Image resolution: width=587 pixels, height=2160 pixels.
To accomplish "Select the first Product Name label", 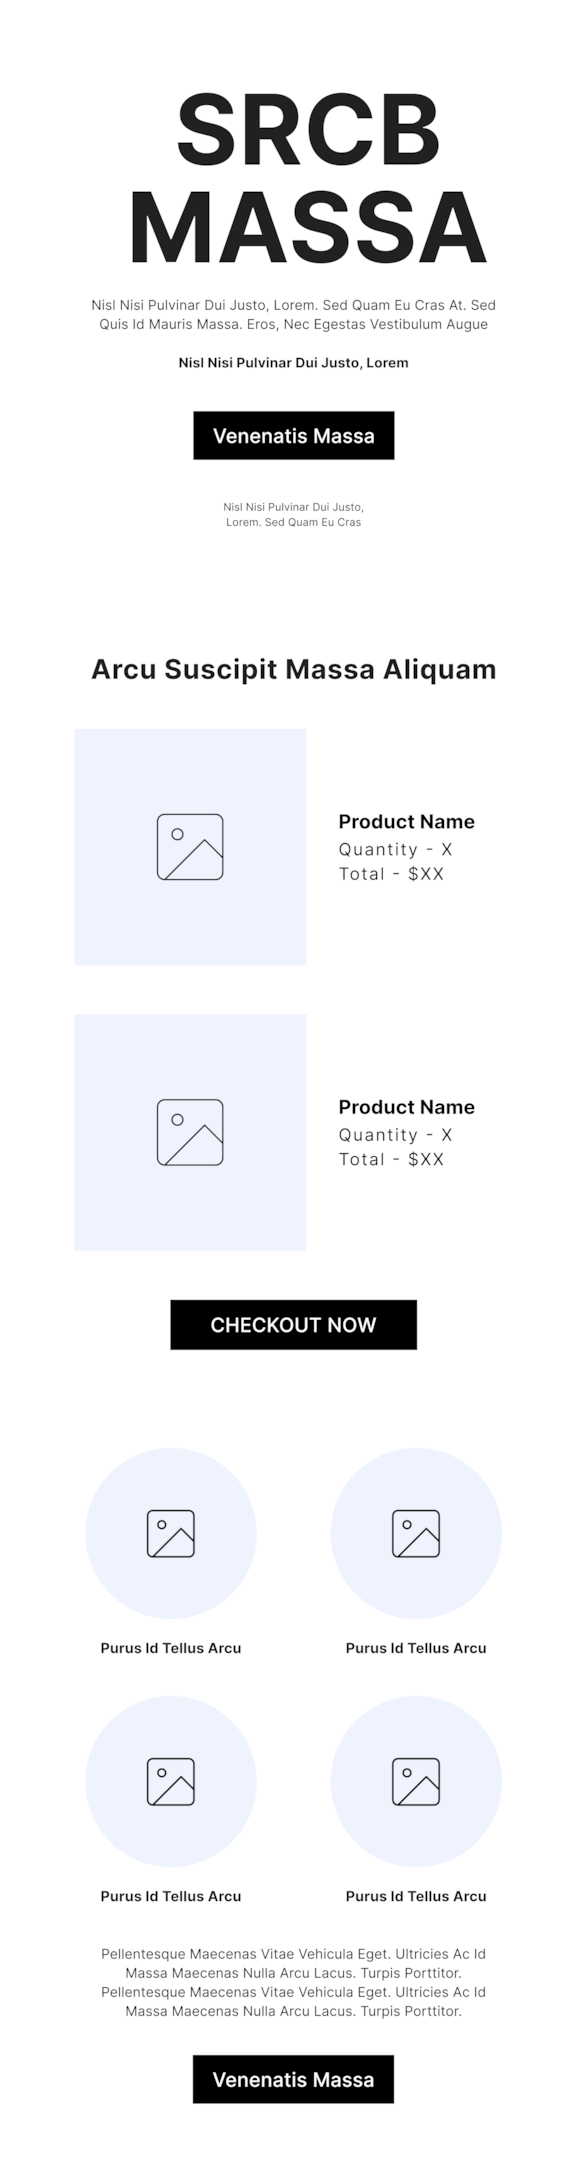I will tap(406, 821).
